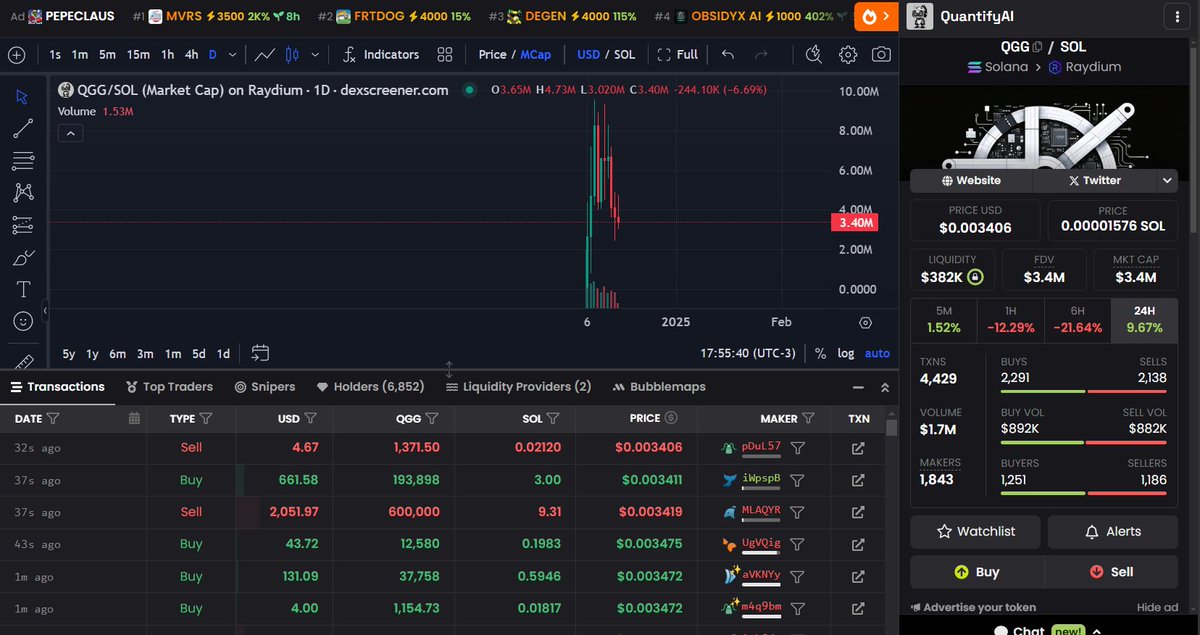This screenshot has width=1200, height=635.
Task: Open the Bubblemaps tab
Action: point(659,387)
